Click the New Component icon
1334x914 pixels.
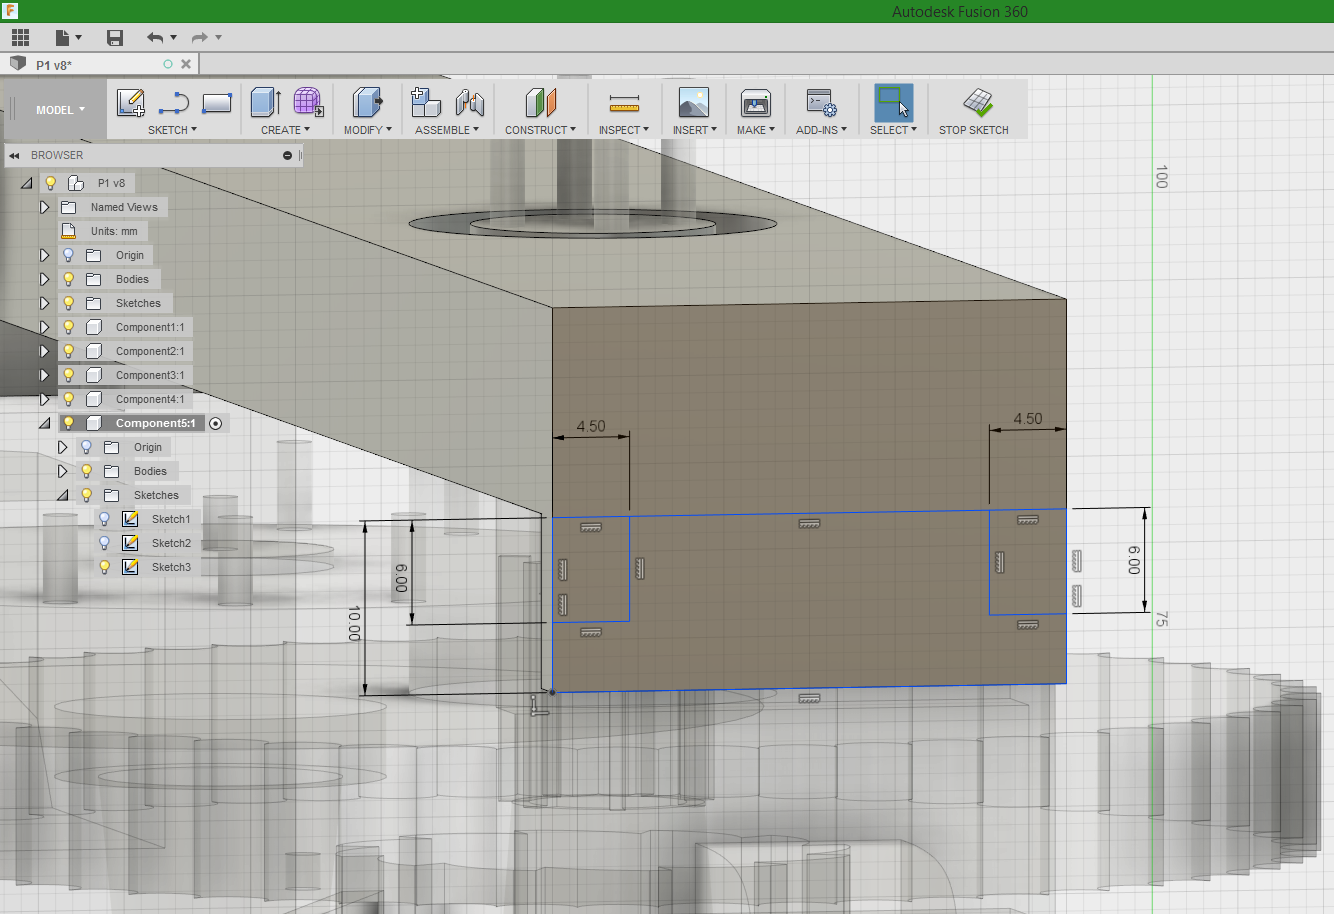coord(426,102)
